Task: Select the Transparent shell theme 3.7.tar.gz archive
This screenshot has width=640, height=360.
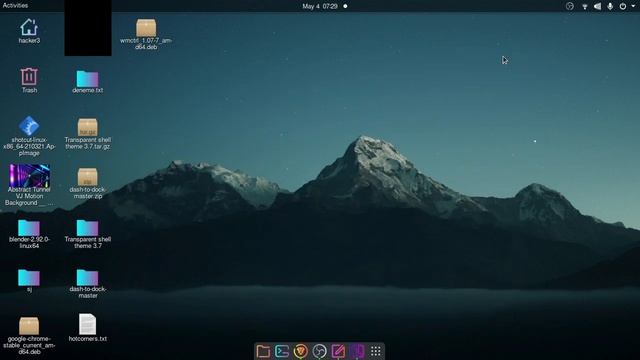Action: click(x=87, y=127)
